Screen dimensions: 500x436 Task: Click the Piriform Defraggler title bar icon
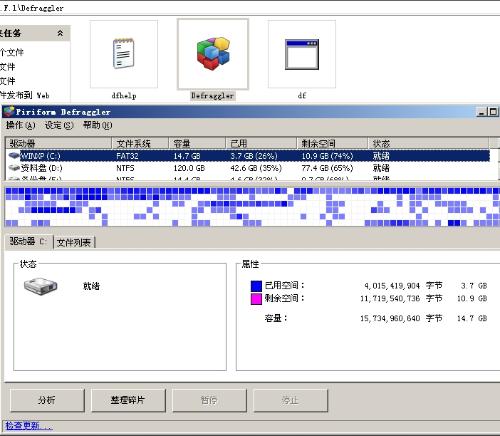(9, 111)
